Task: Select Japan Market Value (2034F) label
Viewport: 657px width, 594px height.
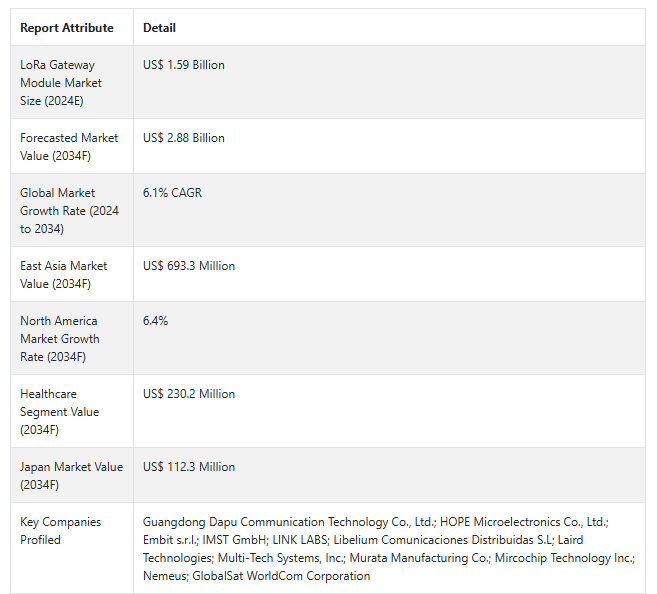Action: coord(72,475)
